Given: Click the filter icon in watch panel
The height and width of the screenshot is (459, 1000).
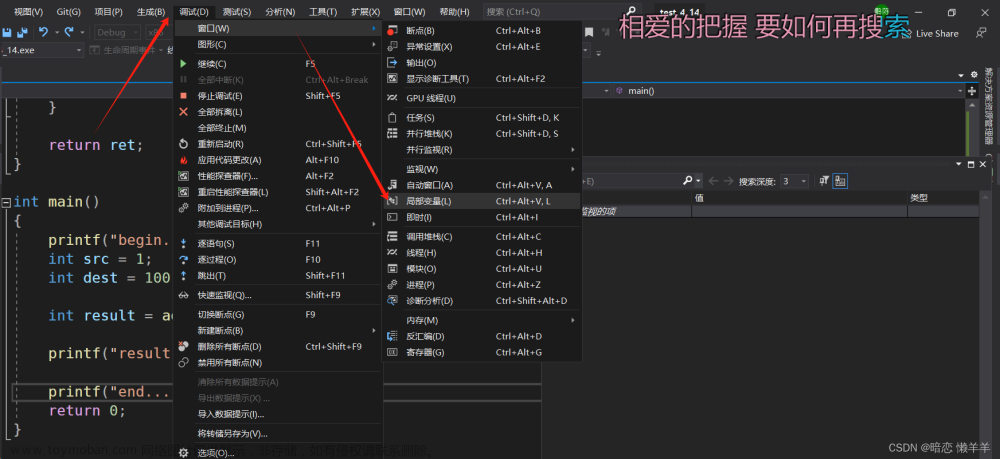Looking at the screenshot, I should (825, 181).
